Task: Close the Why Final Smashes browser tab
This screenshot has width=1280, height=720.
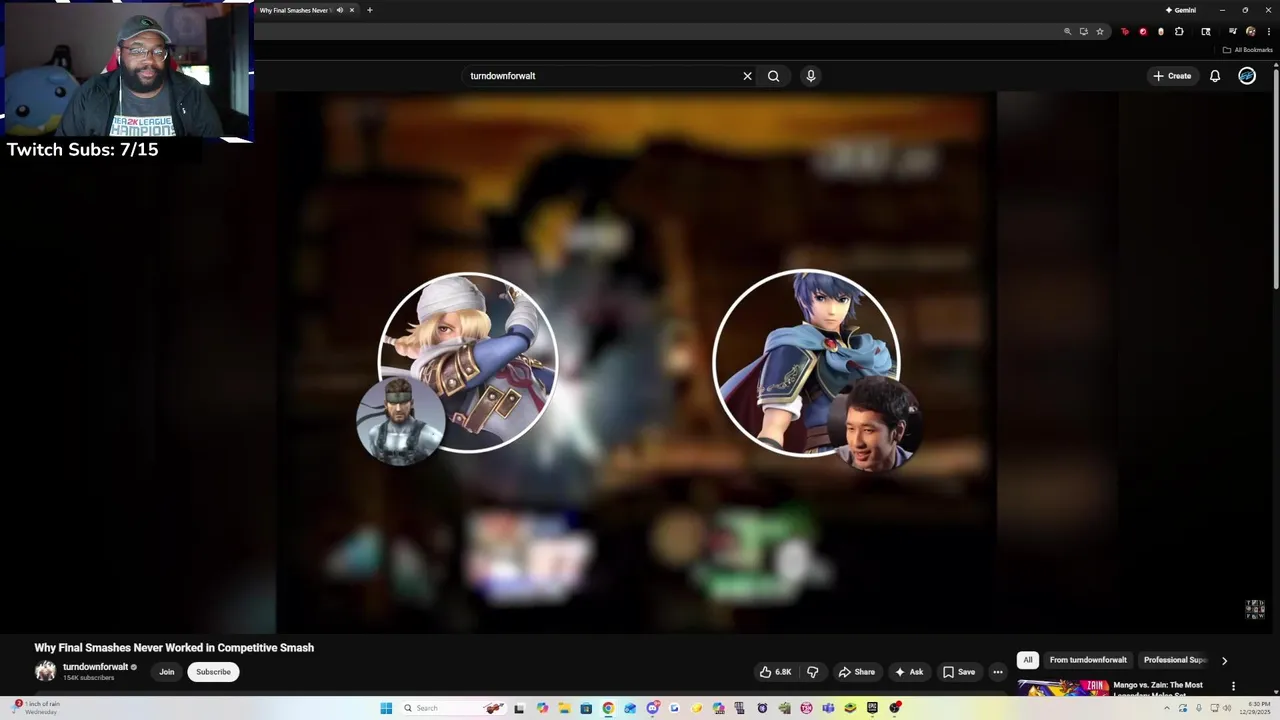Action: click(352, 10)
